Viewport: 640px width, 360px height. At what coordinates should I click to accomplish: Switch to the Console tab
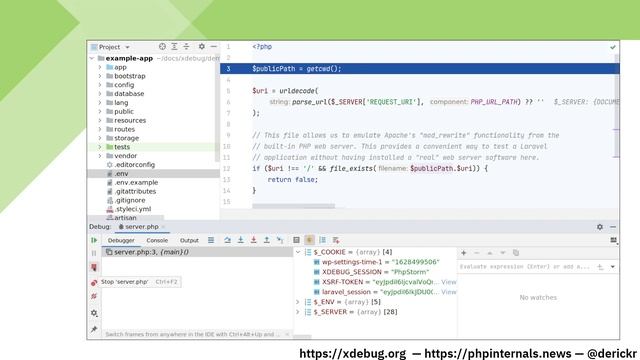click(x=157, y=240)
